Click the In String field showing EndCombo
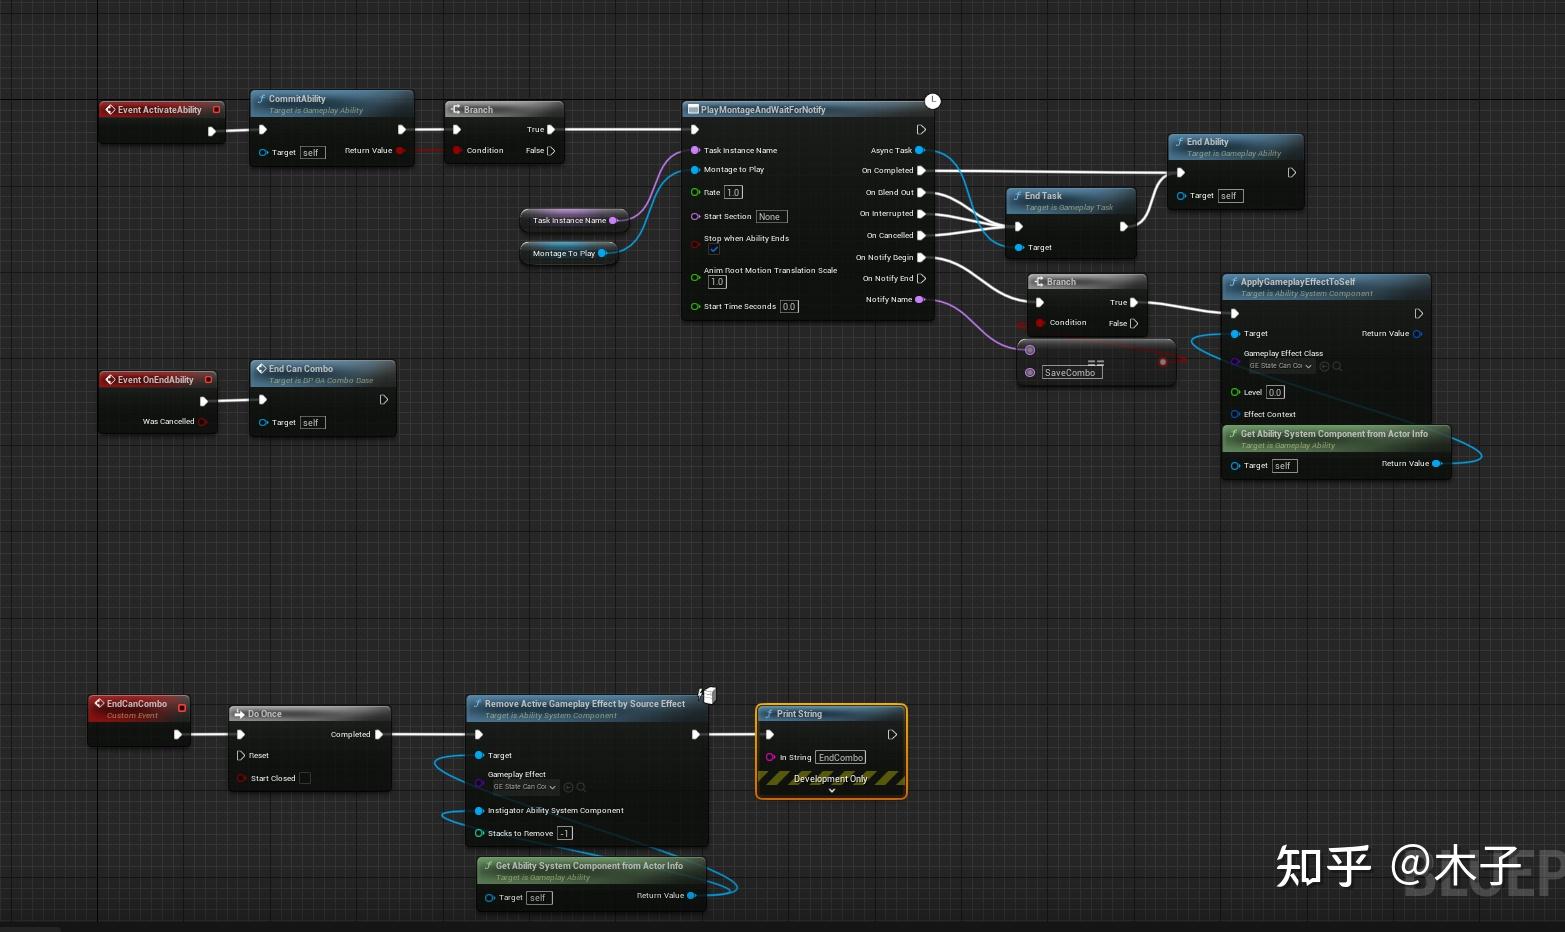The image size is (1565, 932). pos(840,757)
